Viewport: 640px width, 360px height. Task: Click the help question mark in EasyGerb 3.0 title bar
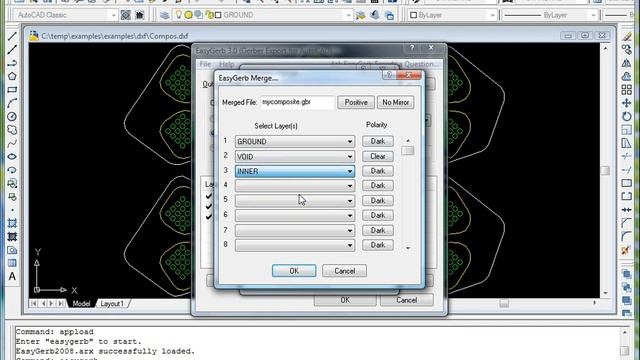click(x=412, y=48)
